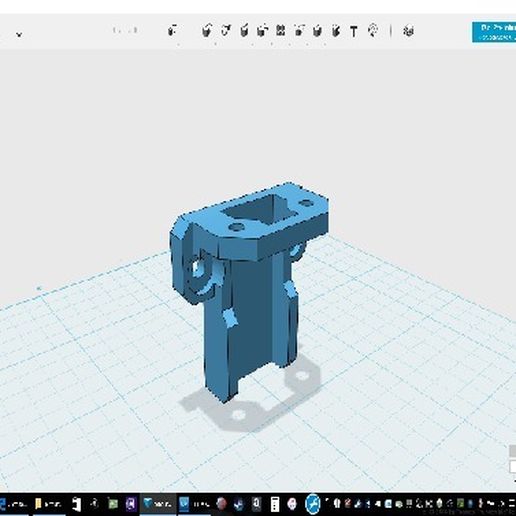
Task: Activate the Snap magnet tool
Action: point(373,31)
